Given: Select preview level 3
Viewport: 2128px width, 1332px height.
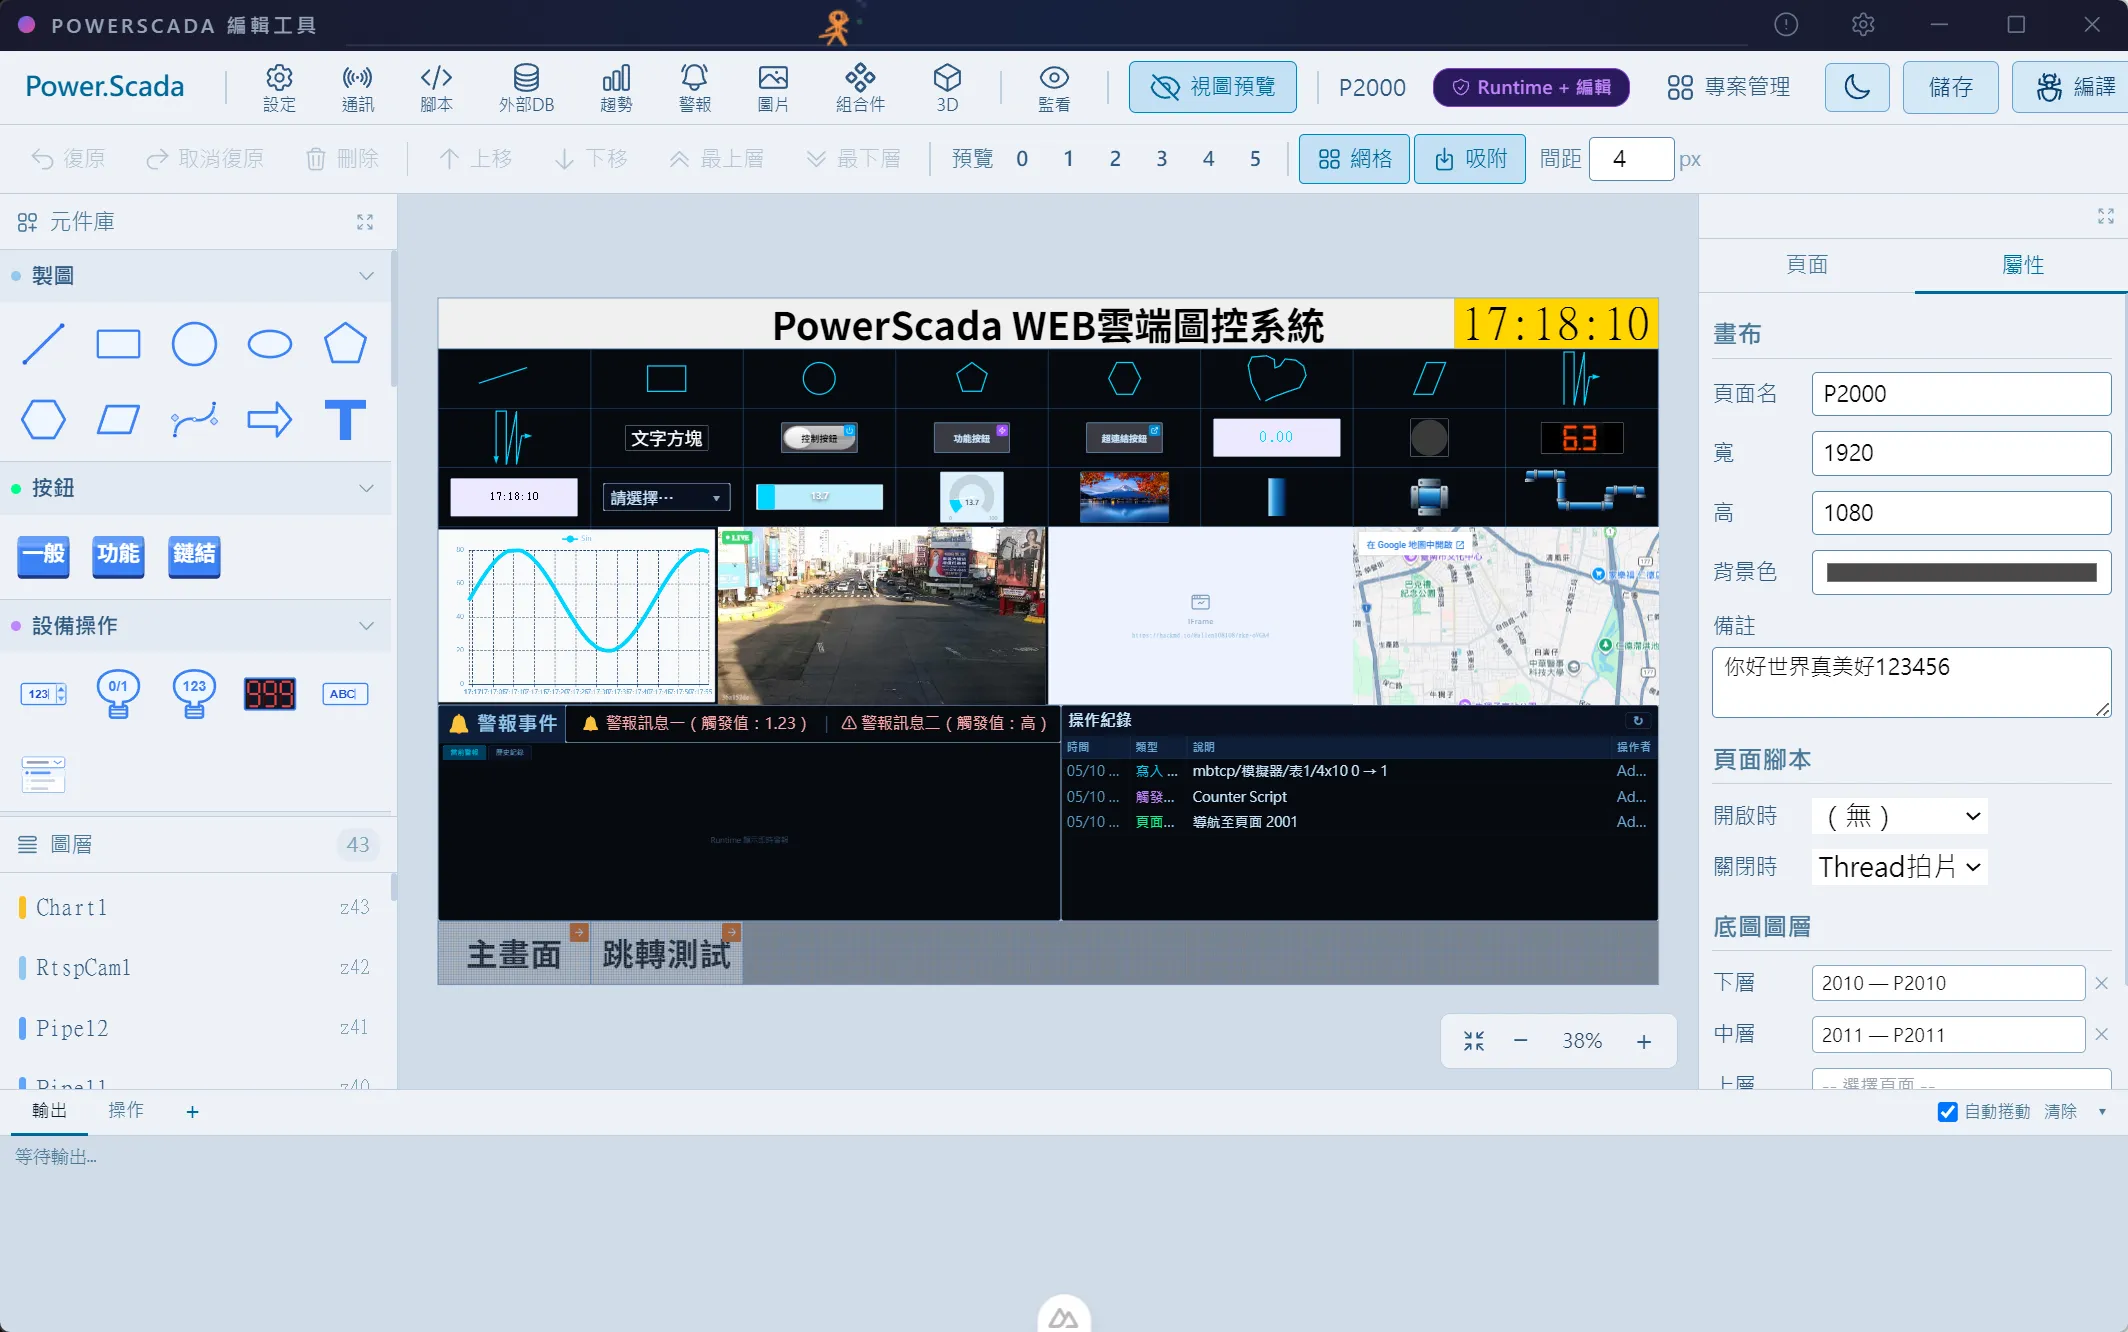Looking at the screenshot, I should click(x=1162, y=159).
